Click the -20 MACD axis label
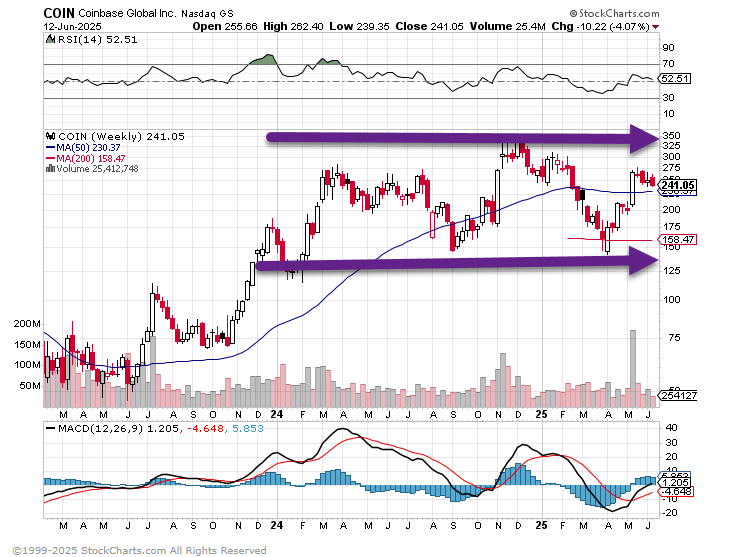This screenshot has height=557, width=730. click(669, 513)
